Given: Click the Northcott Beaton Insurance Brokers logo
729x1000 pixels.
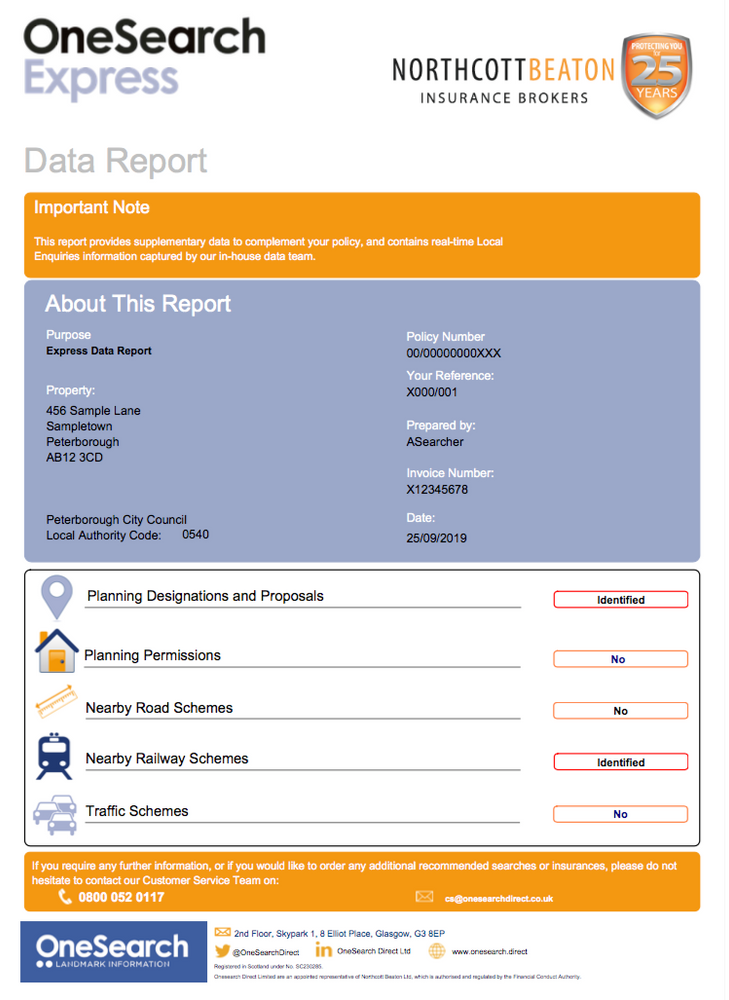Looking at the screenshot, I should [503, 80].
